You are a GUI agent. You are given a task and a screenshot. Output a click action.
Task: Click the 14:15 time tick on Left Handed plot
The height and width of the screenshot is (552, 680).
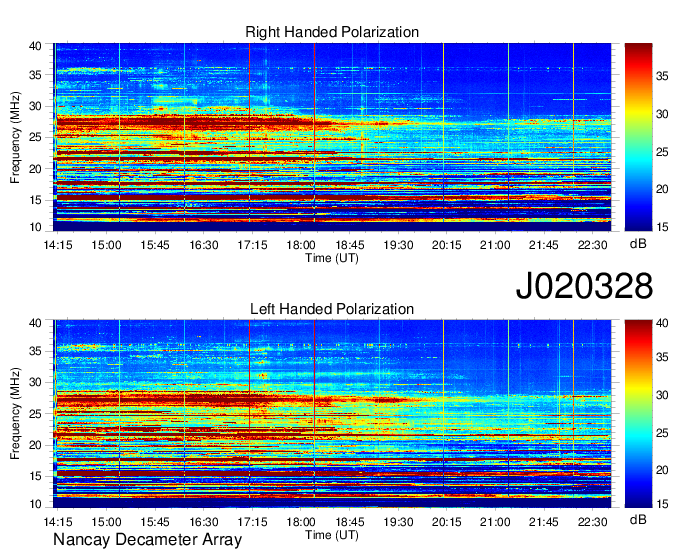[x=58, y=522]
